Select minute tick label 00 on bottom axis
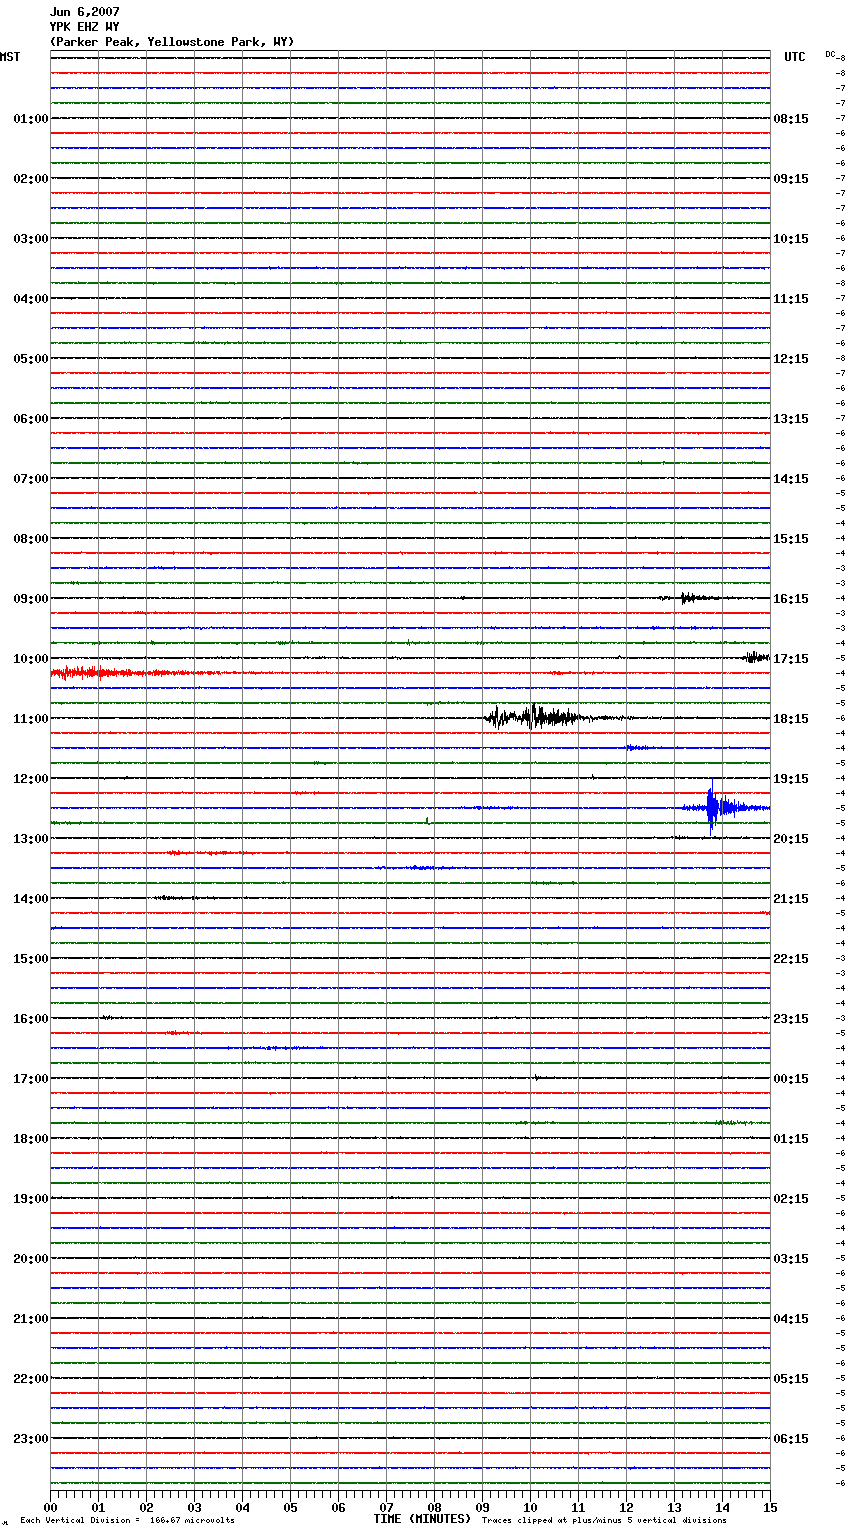Image resolution: width=850 pixels, height=1534 pixels. point(50,1507)
